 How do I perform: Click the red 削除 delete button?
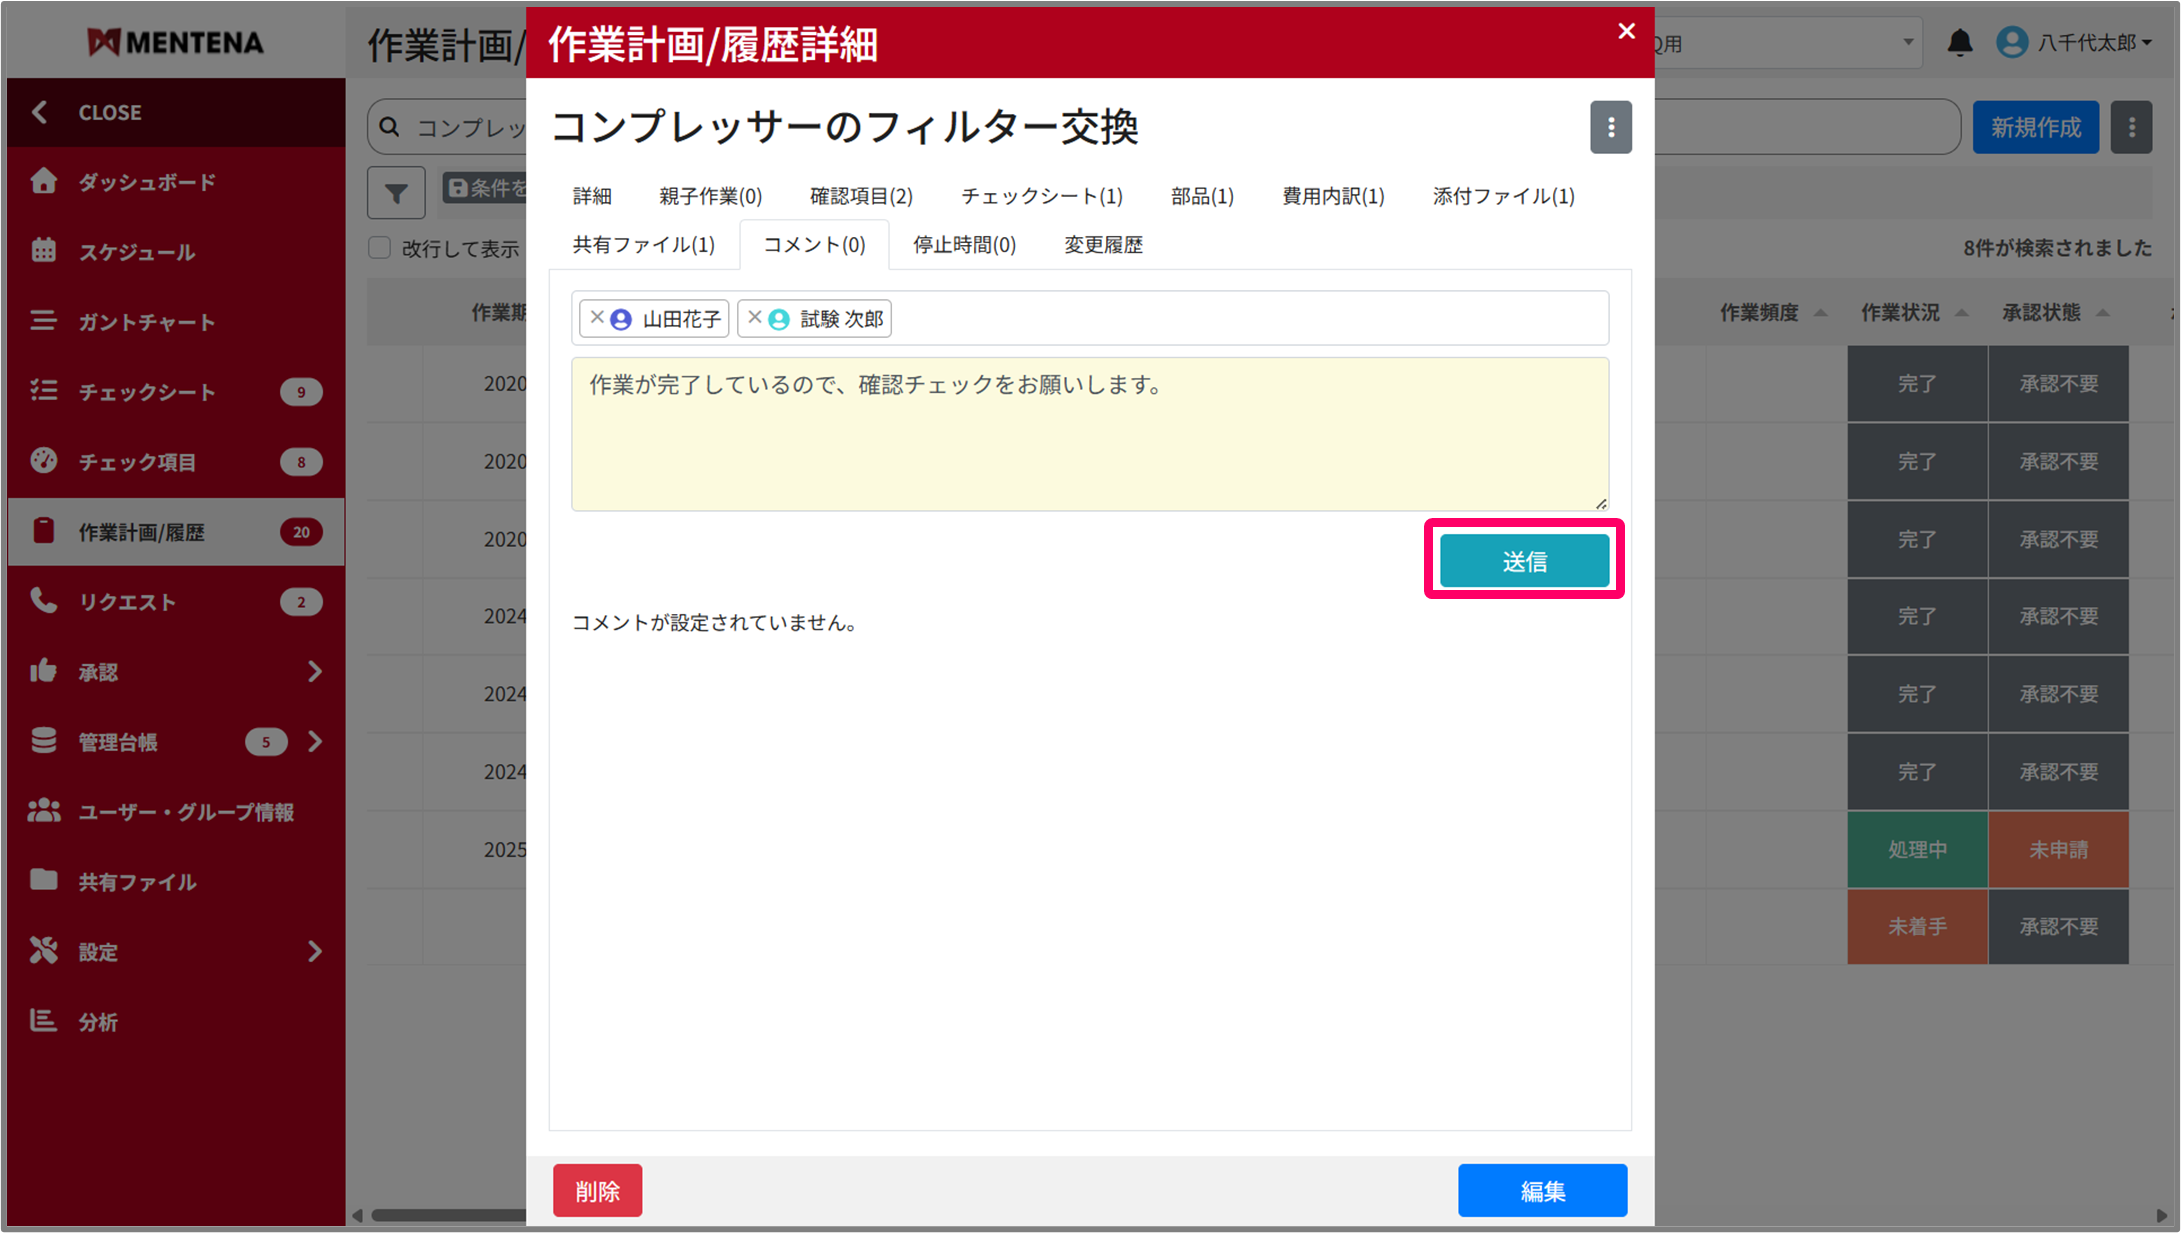[x=597, y=1190]
